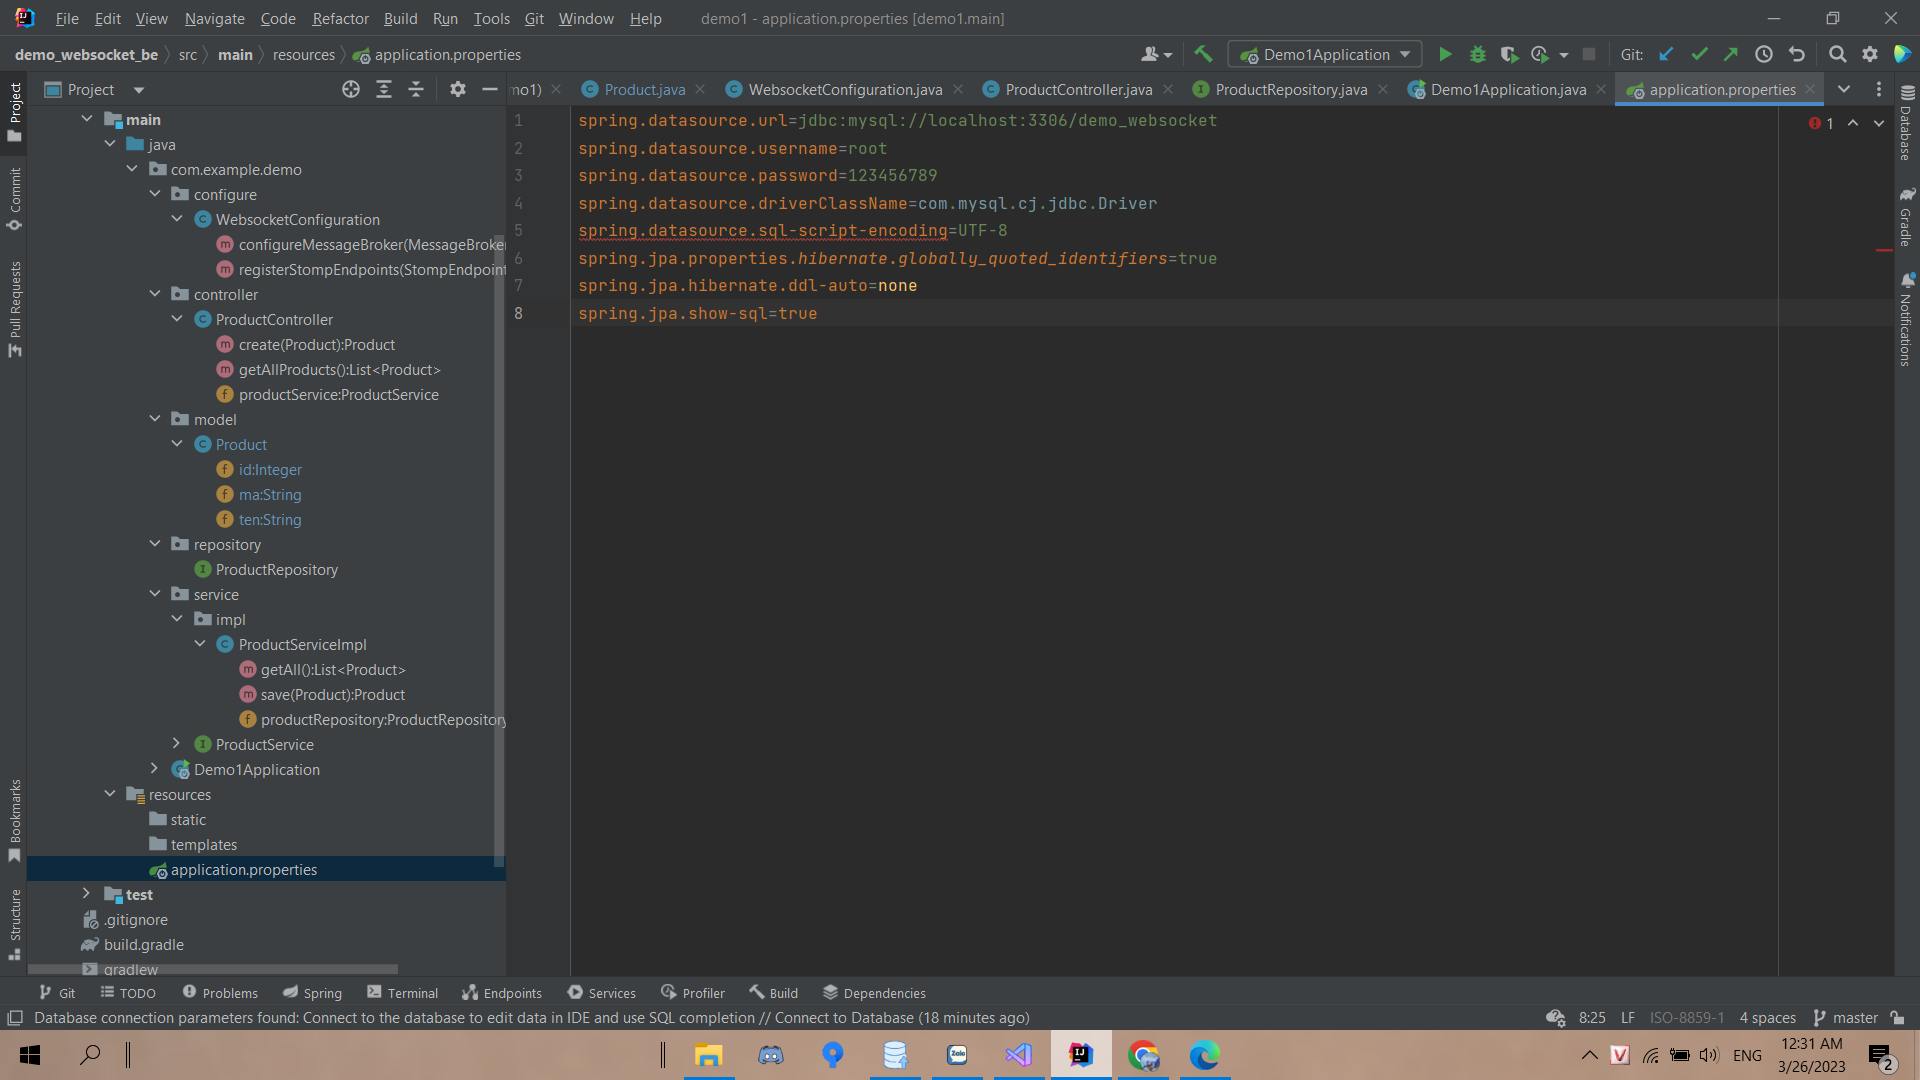Show hidden editor tabs dropdown
This screenshot has height=1080, width=1920.
[x=1844, y=90]
